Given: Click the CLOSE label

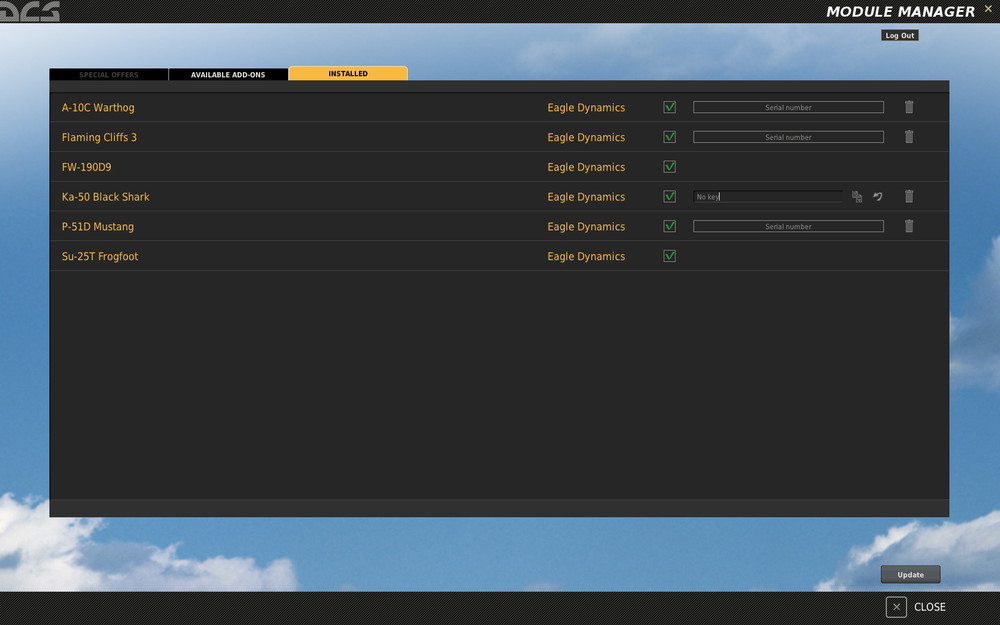Looking at the screenshot, I should click(x=930, y=607).
